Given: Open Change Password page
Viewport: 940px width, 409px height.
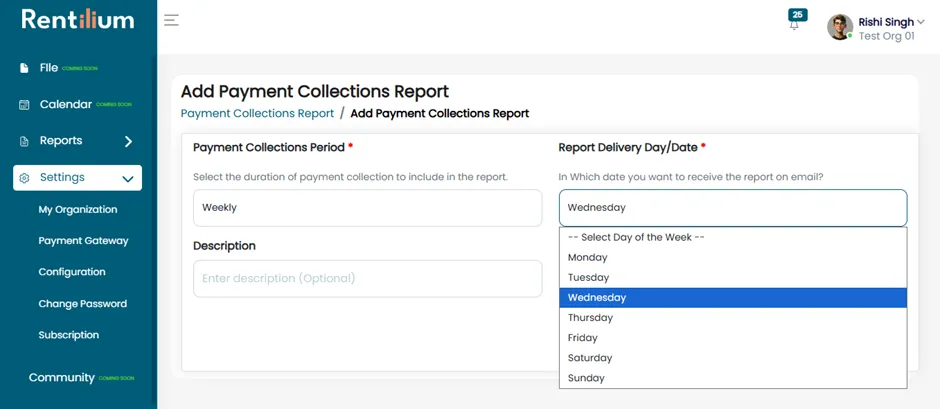Looking at the screenshot, I should (x=83, y=304).
